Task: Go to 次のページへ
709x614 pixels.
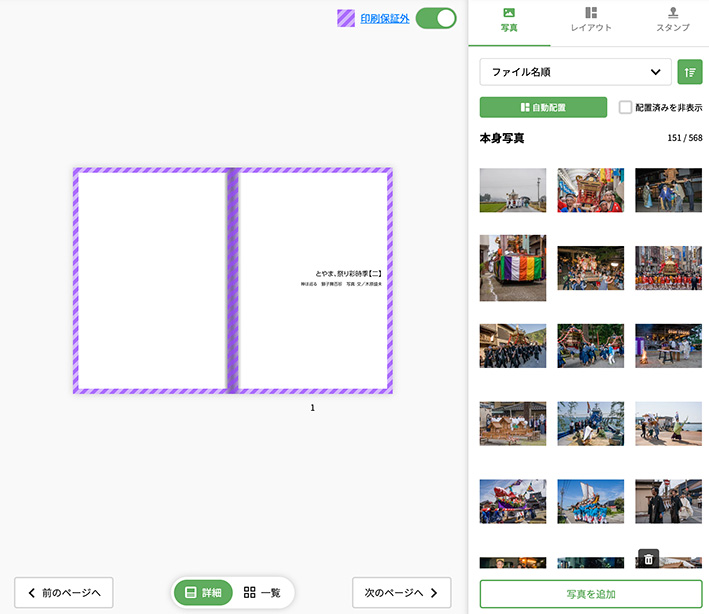Action: coord(401,592)
